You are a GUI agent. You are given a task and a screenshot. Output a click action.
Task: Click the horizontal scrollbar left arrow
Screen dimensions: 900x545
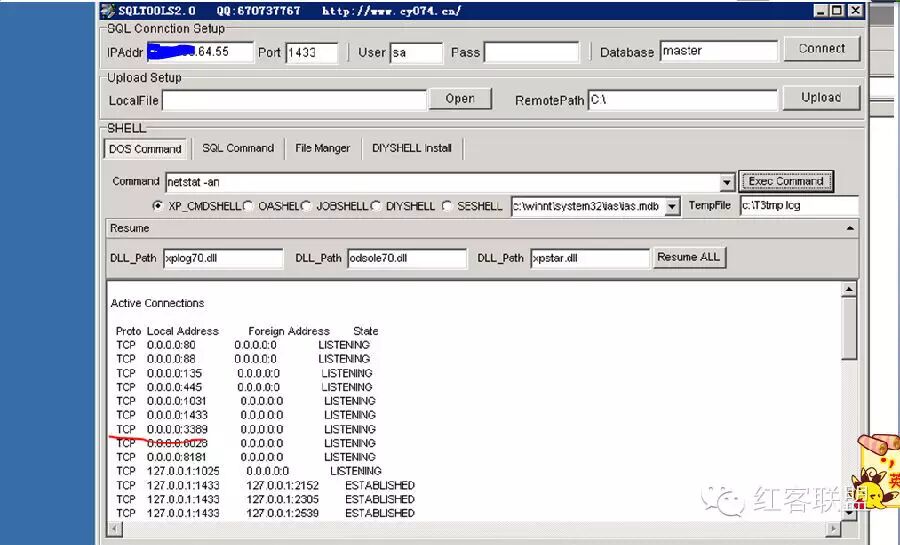115,528
